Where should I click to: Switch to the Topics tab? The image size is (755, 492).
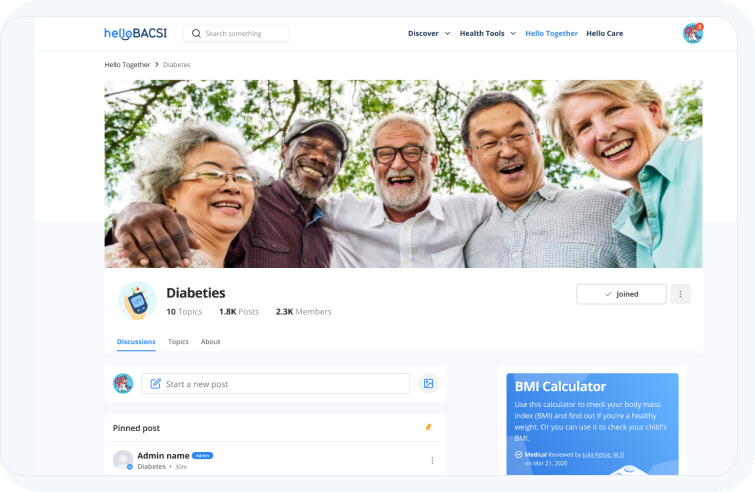click(x=178, y=341)
